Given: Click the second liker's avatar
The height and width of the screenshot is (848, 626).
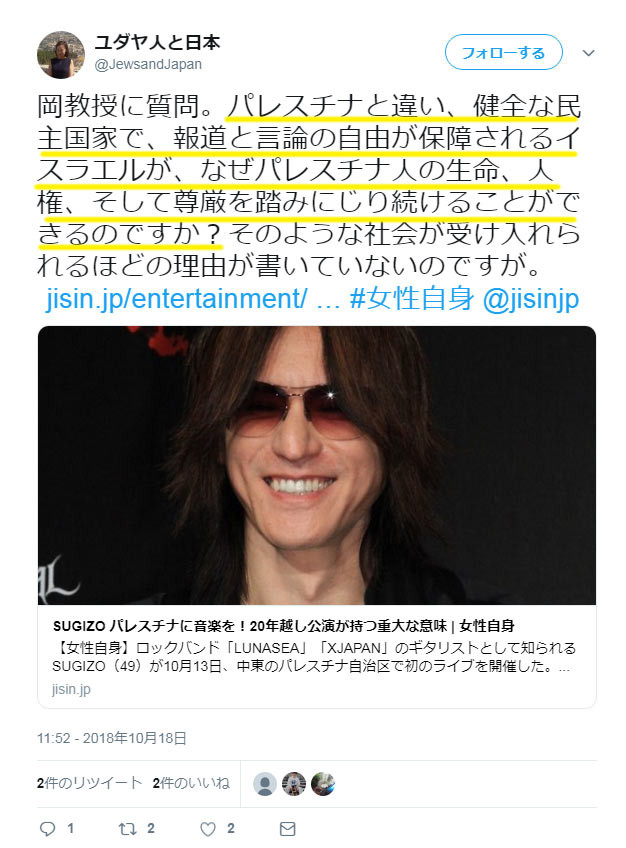Looking at the screenshot, I should 294,784.
